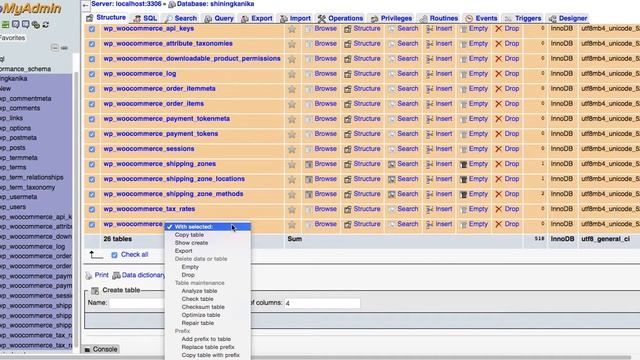Open the SQL tab
The height and width of the screenshot is (360, 640).
point(145,18)
